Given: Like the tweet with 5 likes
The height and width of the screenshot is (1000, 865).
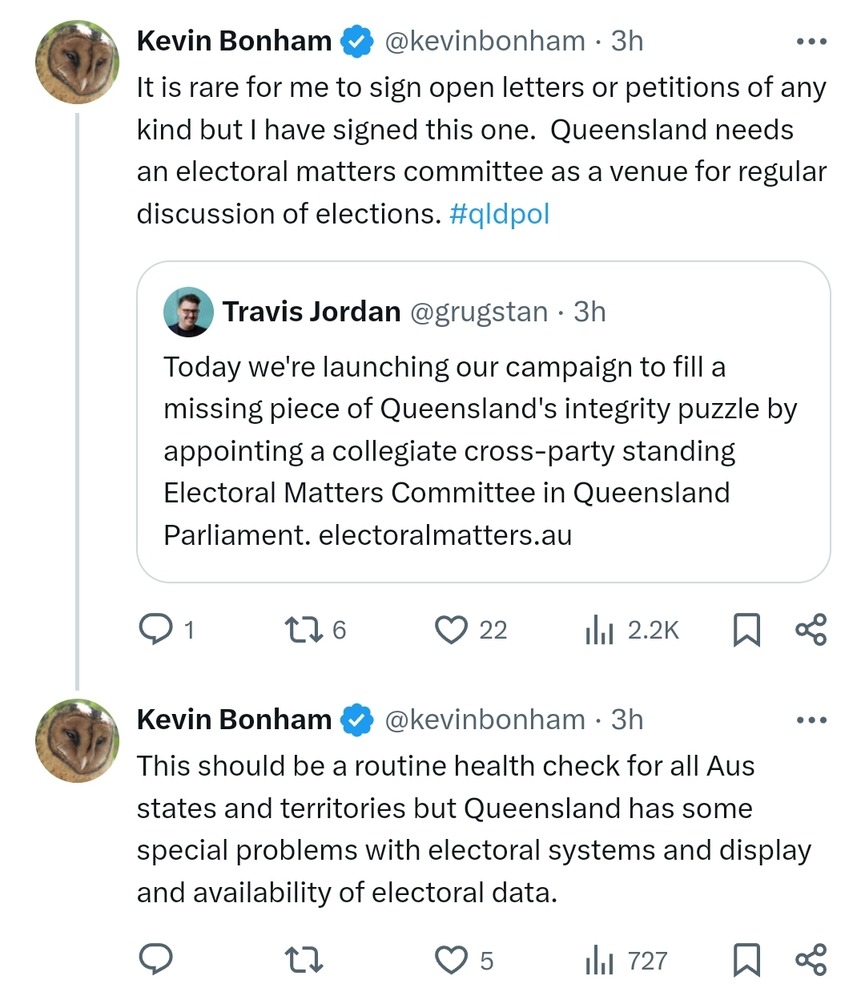Looking at the screenshot, I should pyautogui.click(x=452, y=960).
